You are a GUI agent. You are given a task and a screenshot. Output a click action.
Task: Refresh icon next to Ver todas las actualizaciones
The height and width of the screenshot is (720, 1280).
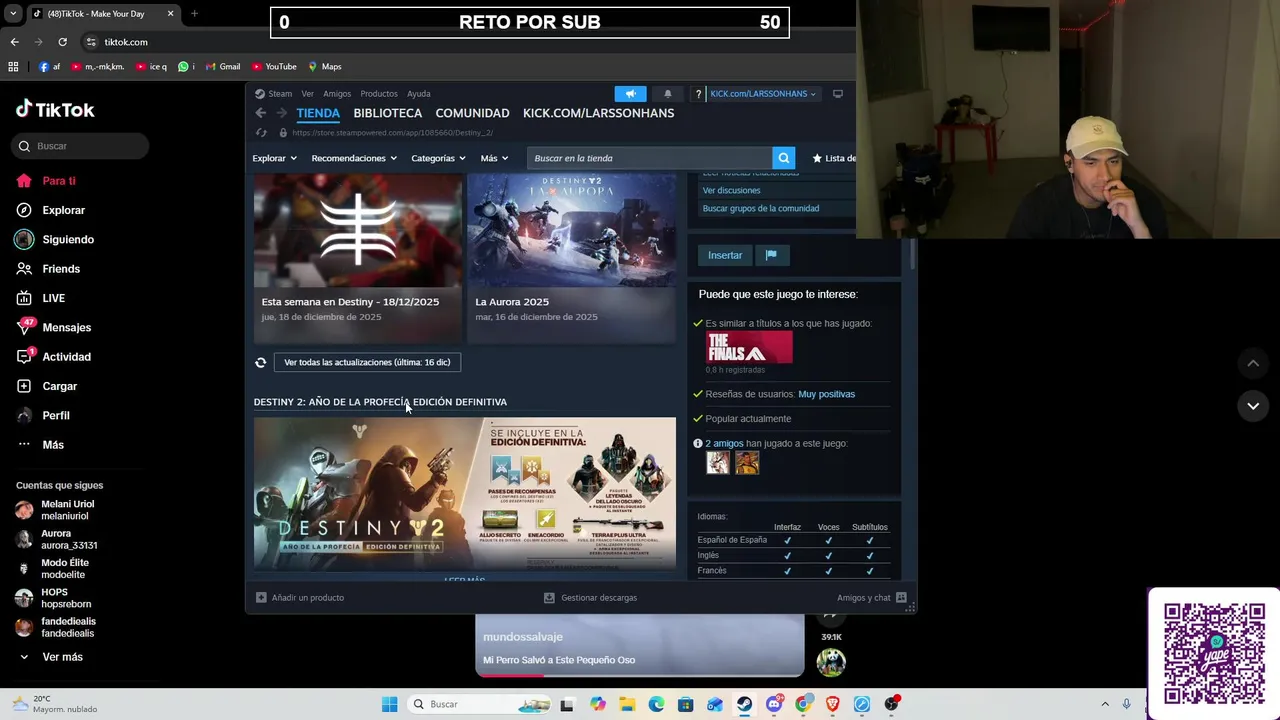click(x=260, y=362)
